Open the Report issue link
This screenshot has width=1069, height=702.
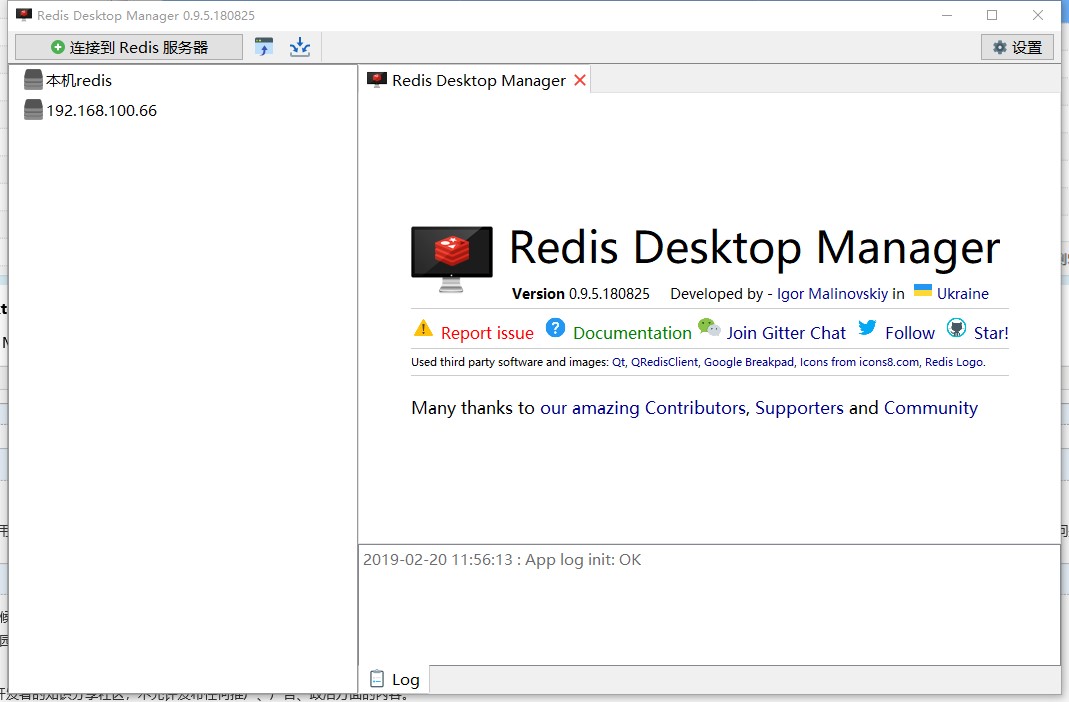pos(487,333)
